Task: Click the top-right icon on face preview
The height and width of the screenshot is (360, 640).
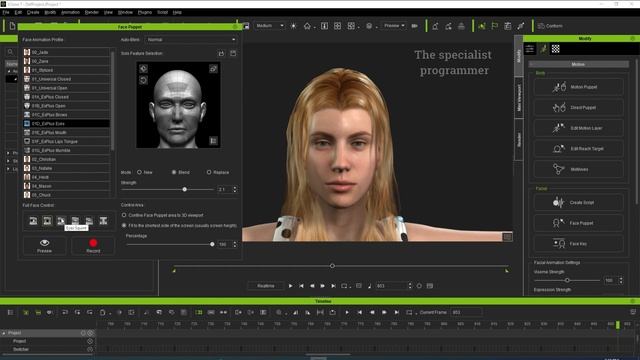Action: [x=213, y=69]
